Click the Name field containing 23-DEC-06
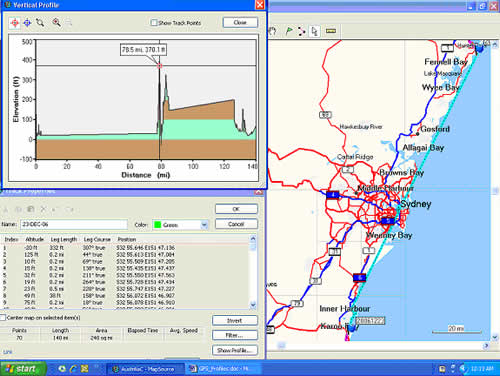This screenshot has width=500, height=376. (x=74, y=224)
